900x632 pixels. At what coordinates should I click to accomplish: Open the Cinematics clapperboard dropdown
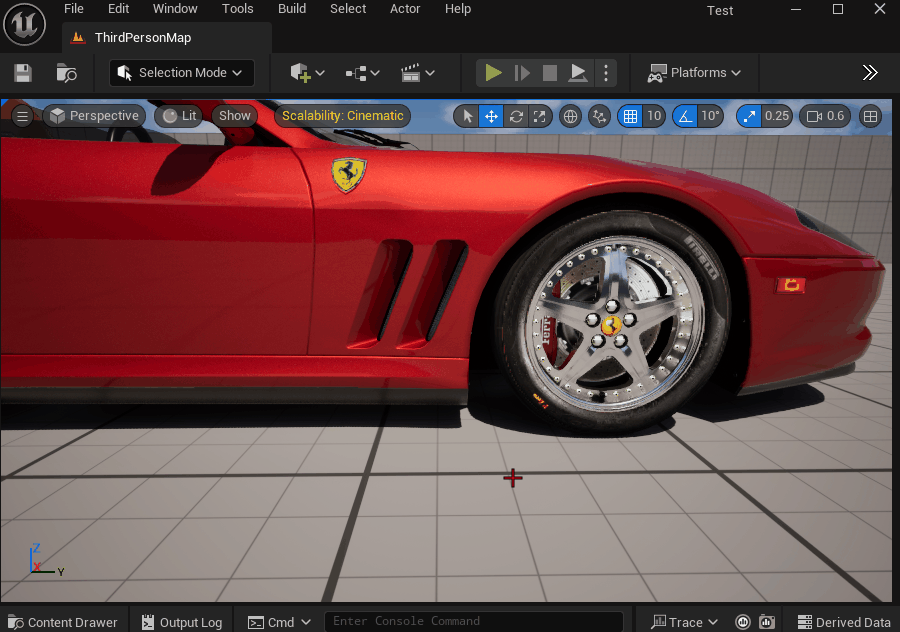(x=417, y=73)
